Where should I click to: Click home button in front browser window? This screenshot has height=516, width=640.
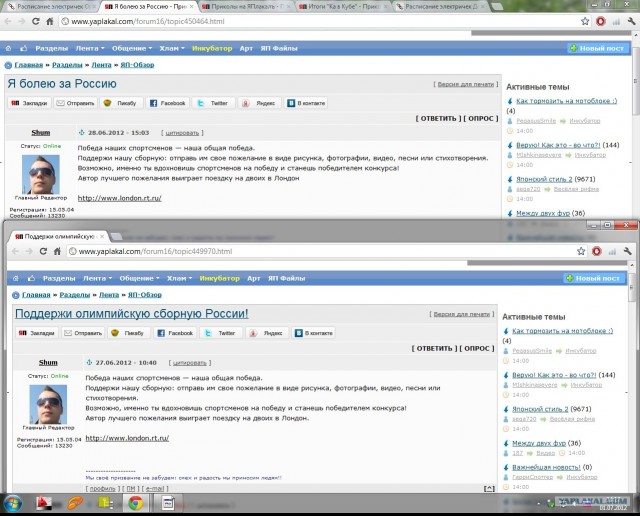click(x=57, y=251)
